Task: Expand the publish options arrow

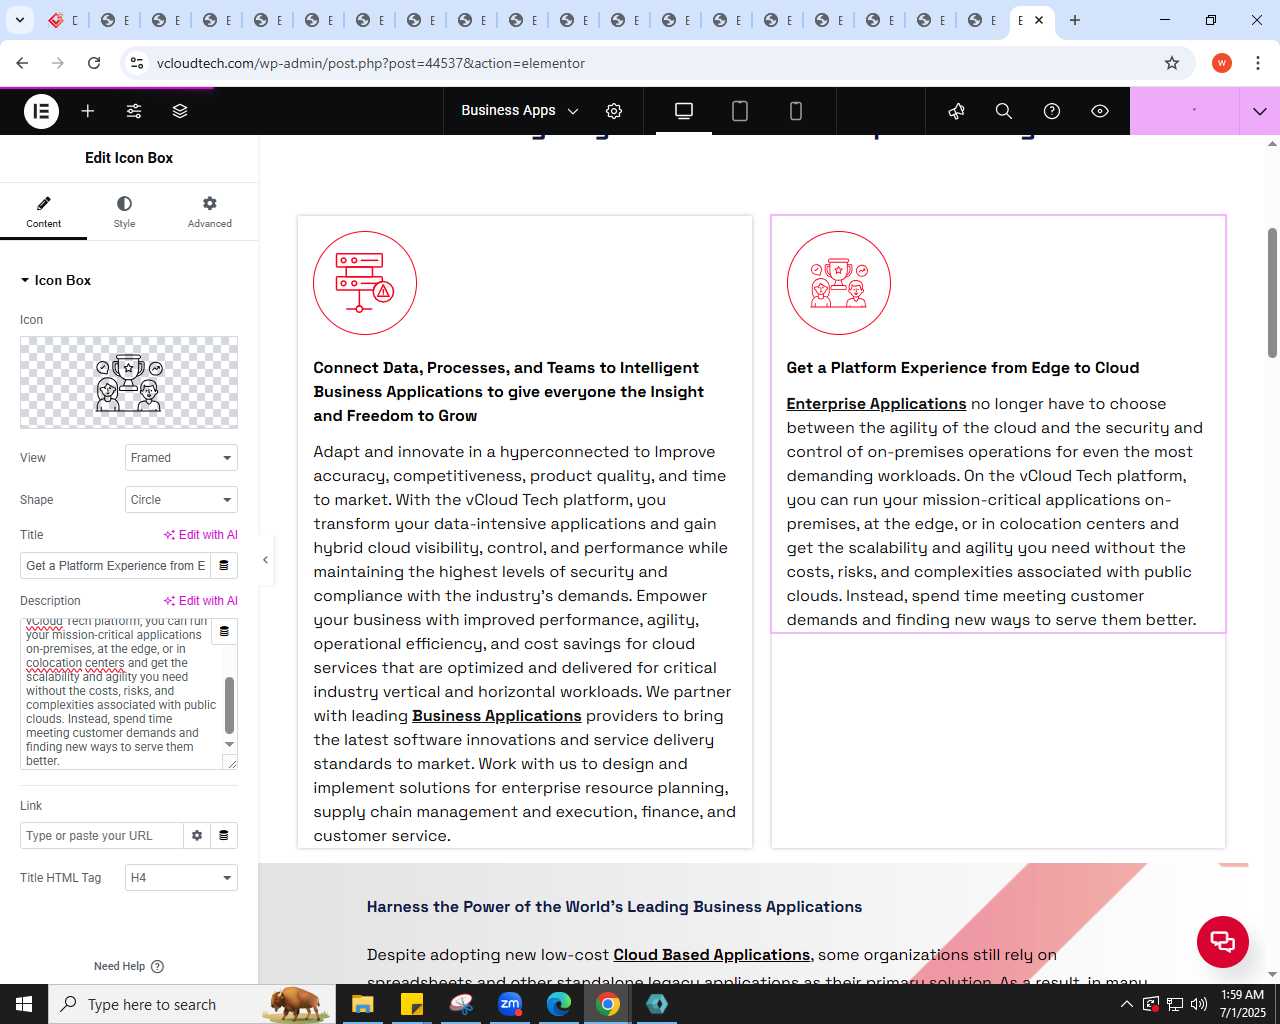Action: pos(1260,111)
